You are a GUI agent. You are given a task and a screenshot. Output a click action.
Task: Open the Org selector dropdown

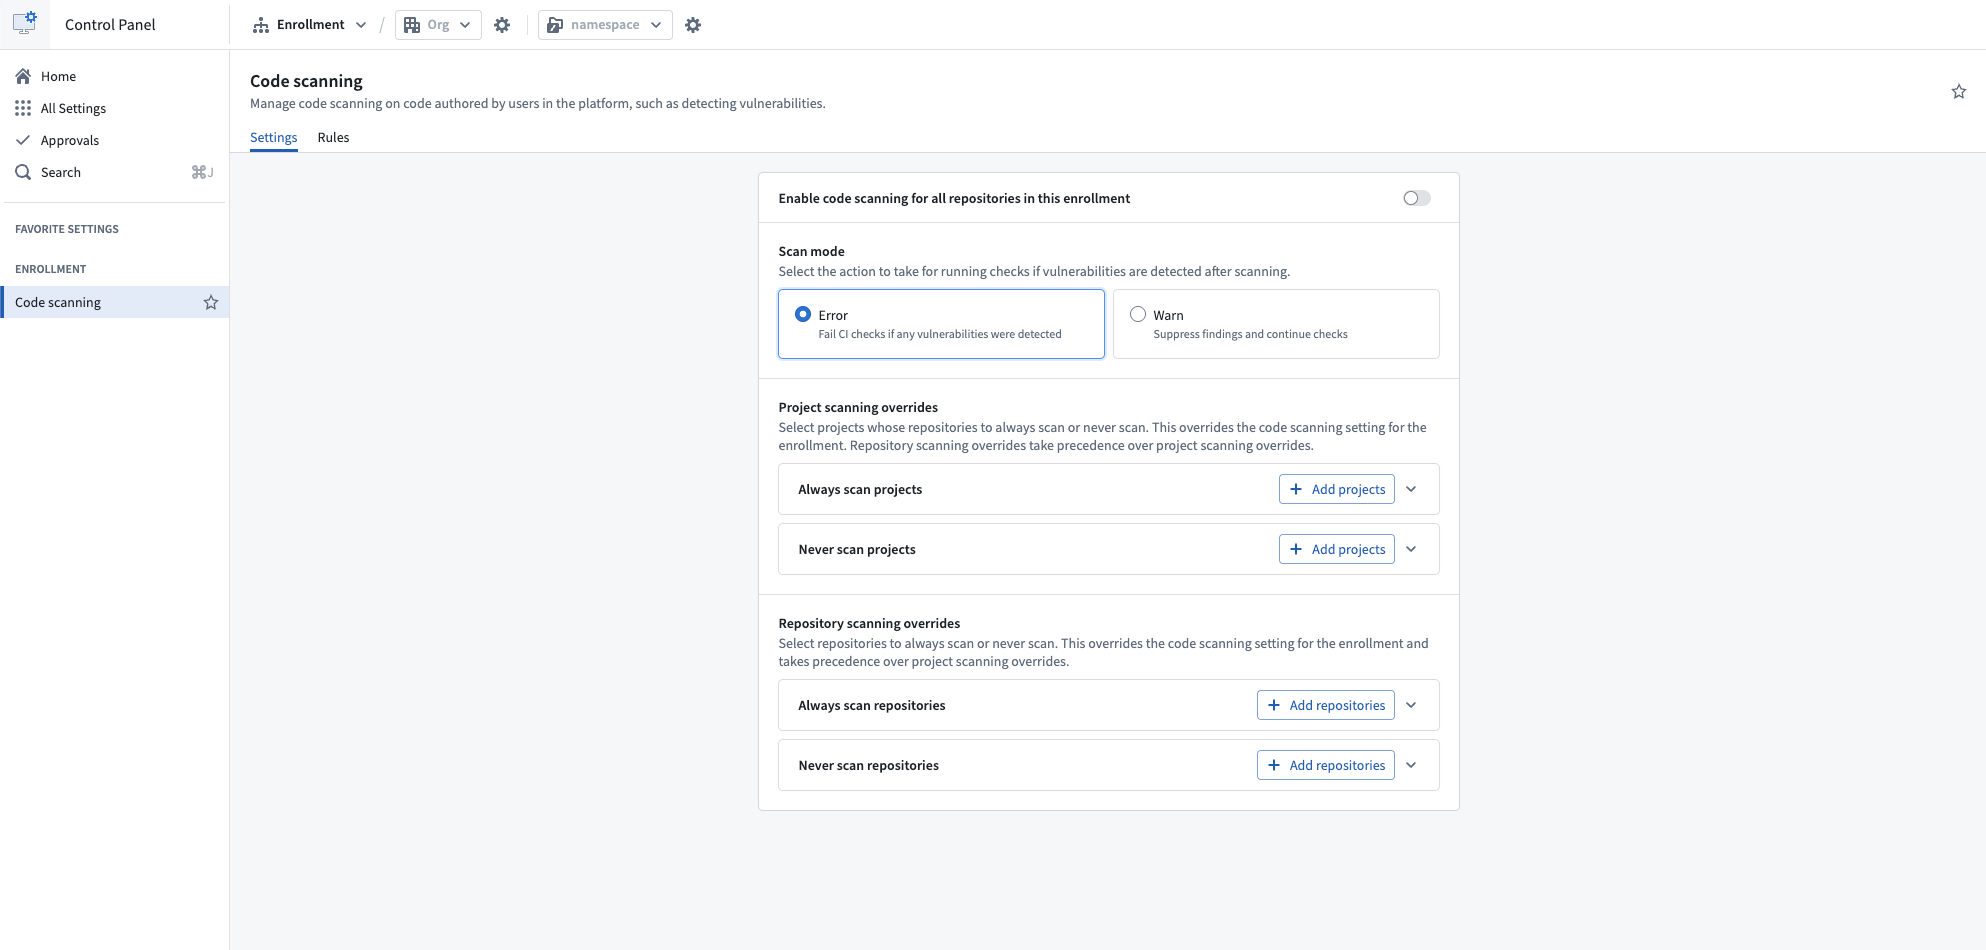[438, 25]
